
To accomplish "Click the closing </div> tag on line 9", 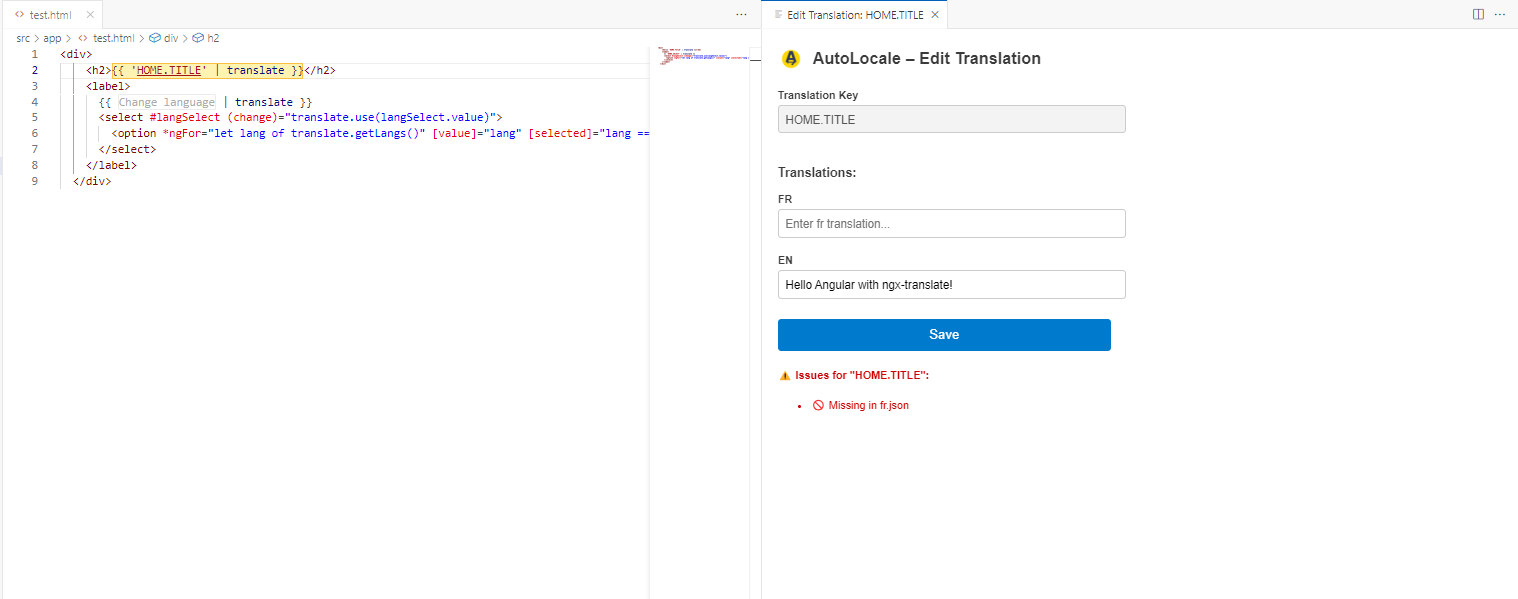I will click(92, 181).
